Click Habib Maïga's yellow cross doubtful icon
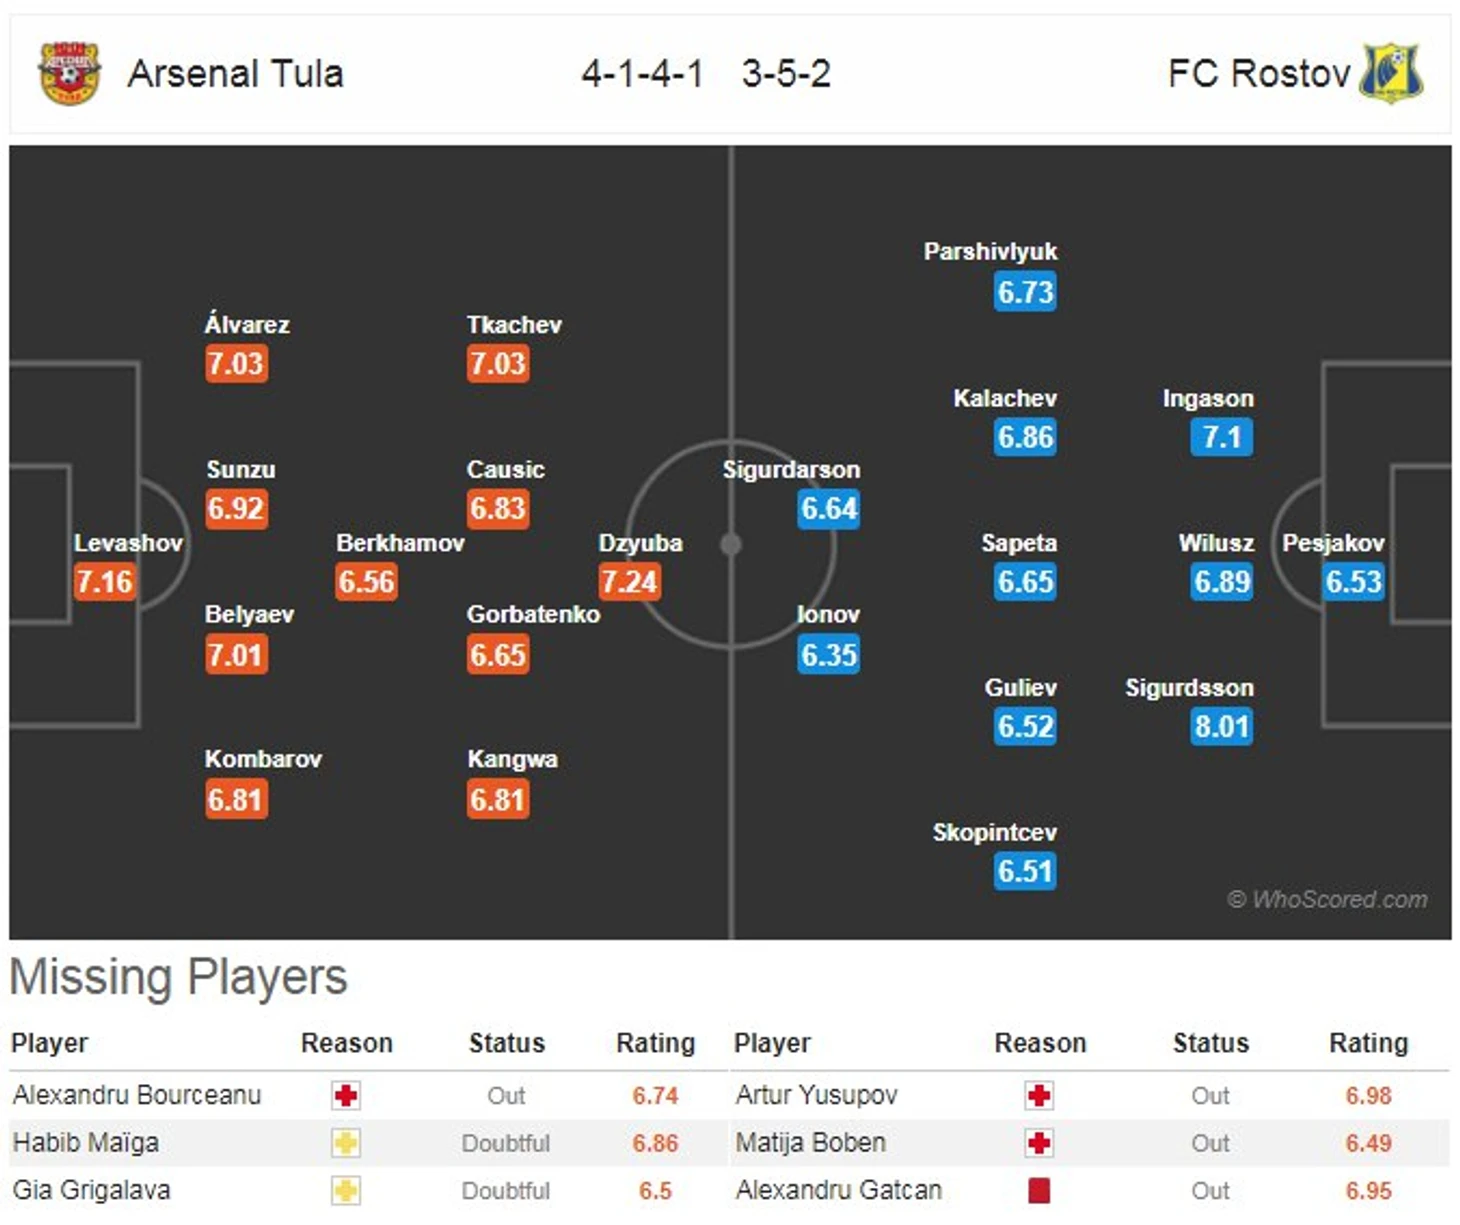 (x=346, y=1143)
